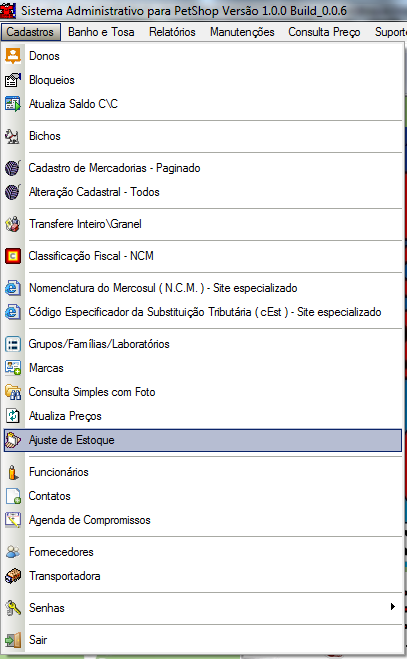Screen dimensions: 407x659
Task: Expand the Senhas submenu arrow
Action: pos(392,606)
